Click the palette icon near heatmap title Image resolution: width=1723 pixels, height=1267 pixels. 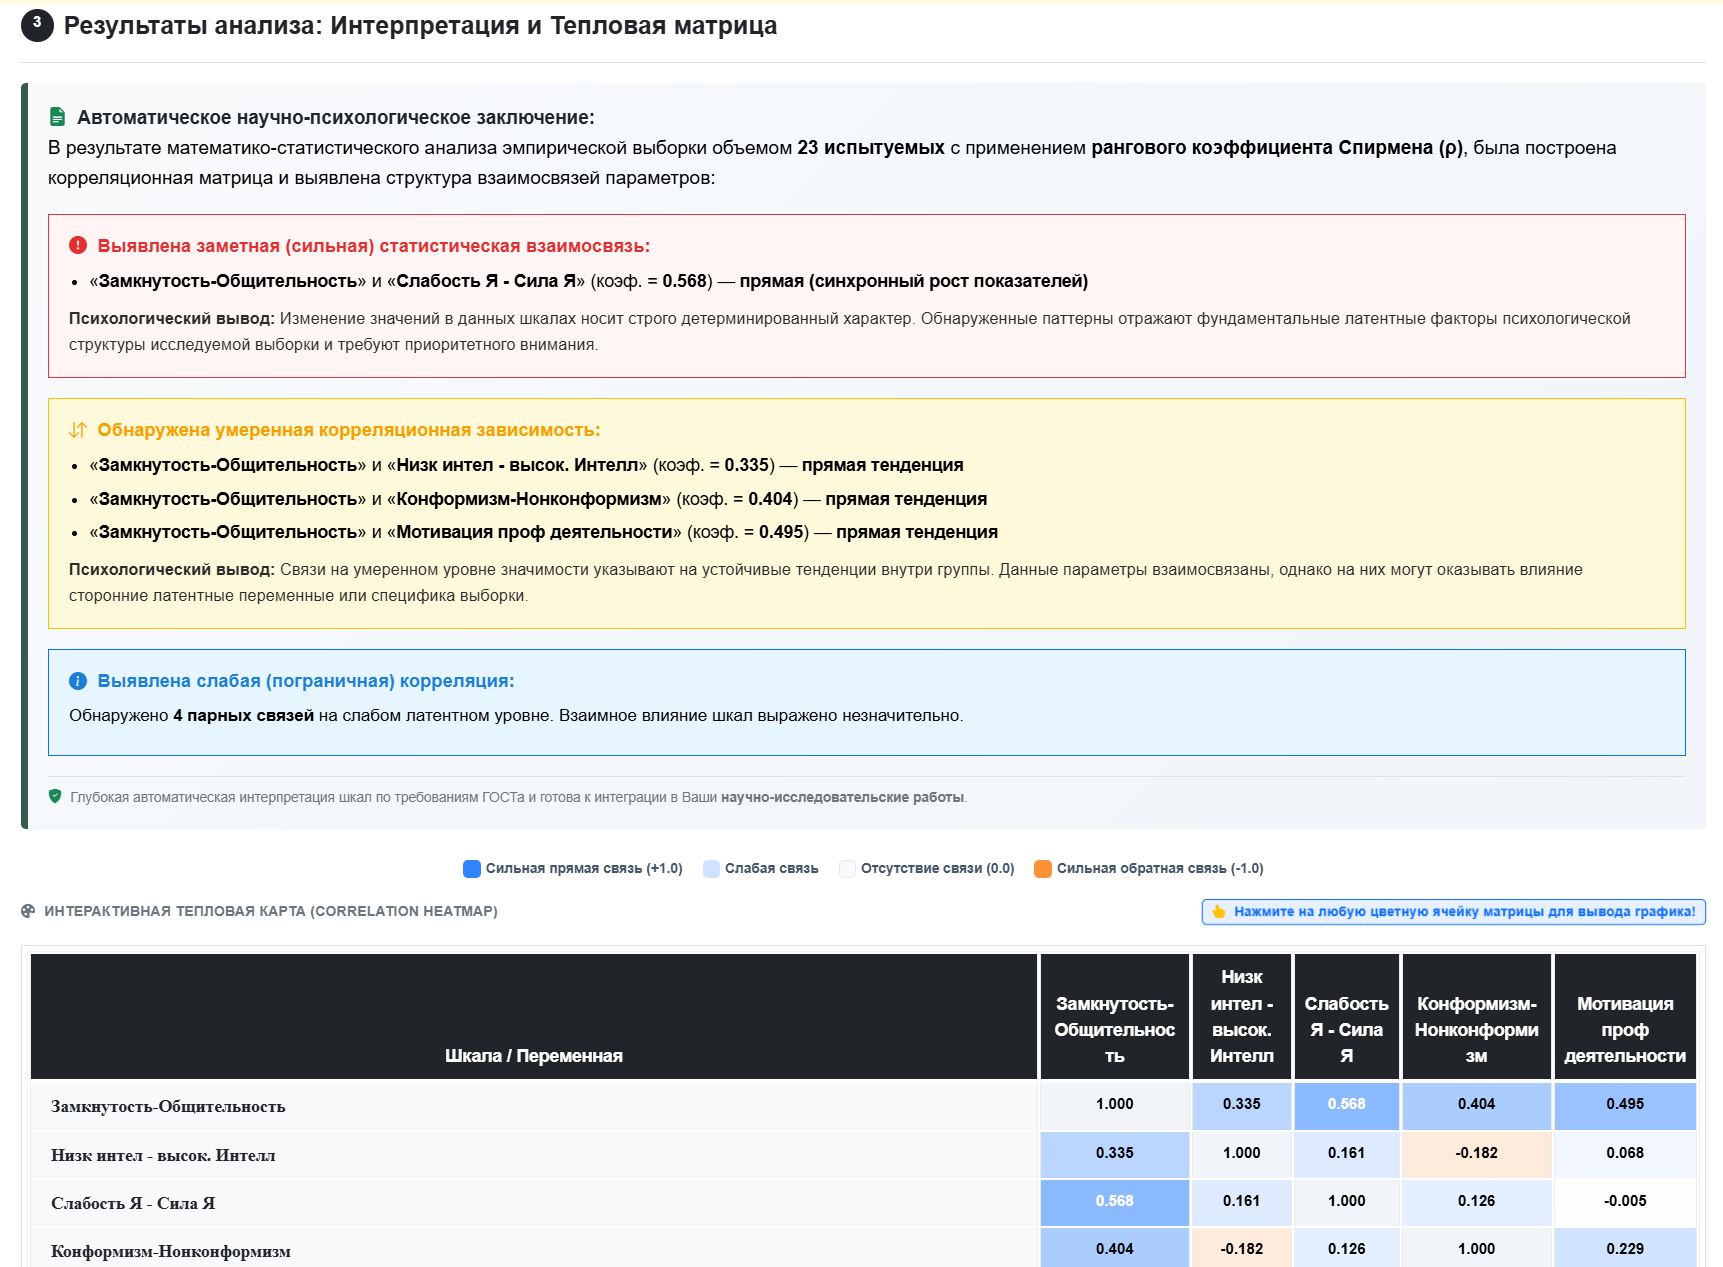click(28, 911)
